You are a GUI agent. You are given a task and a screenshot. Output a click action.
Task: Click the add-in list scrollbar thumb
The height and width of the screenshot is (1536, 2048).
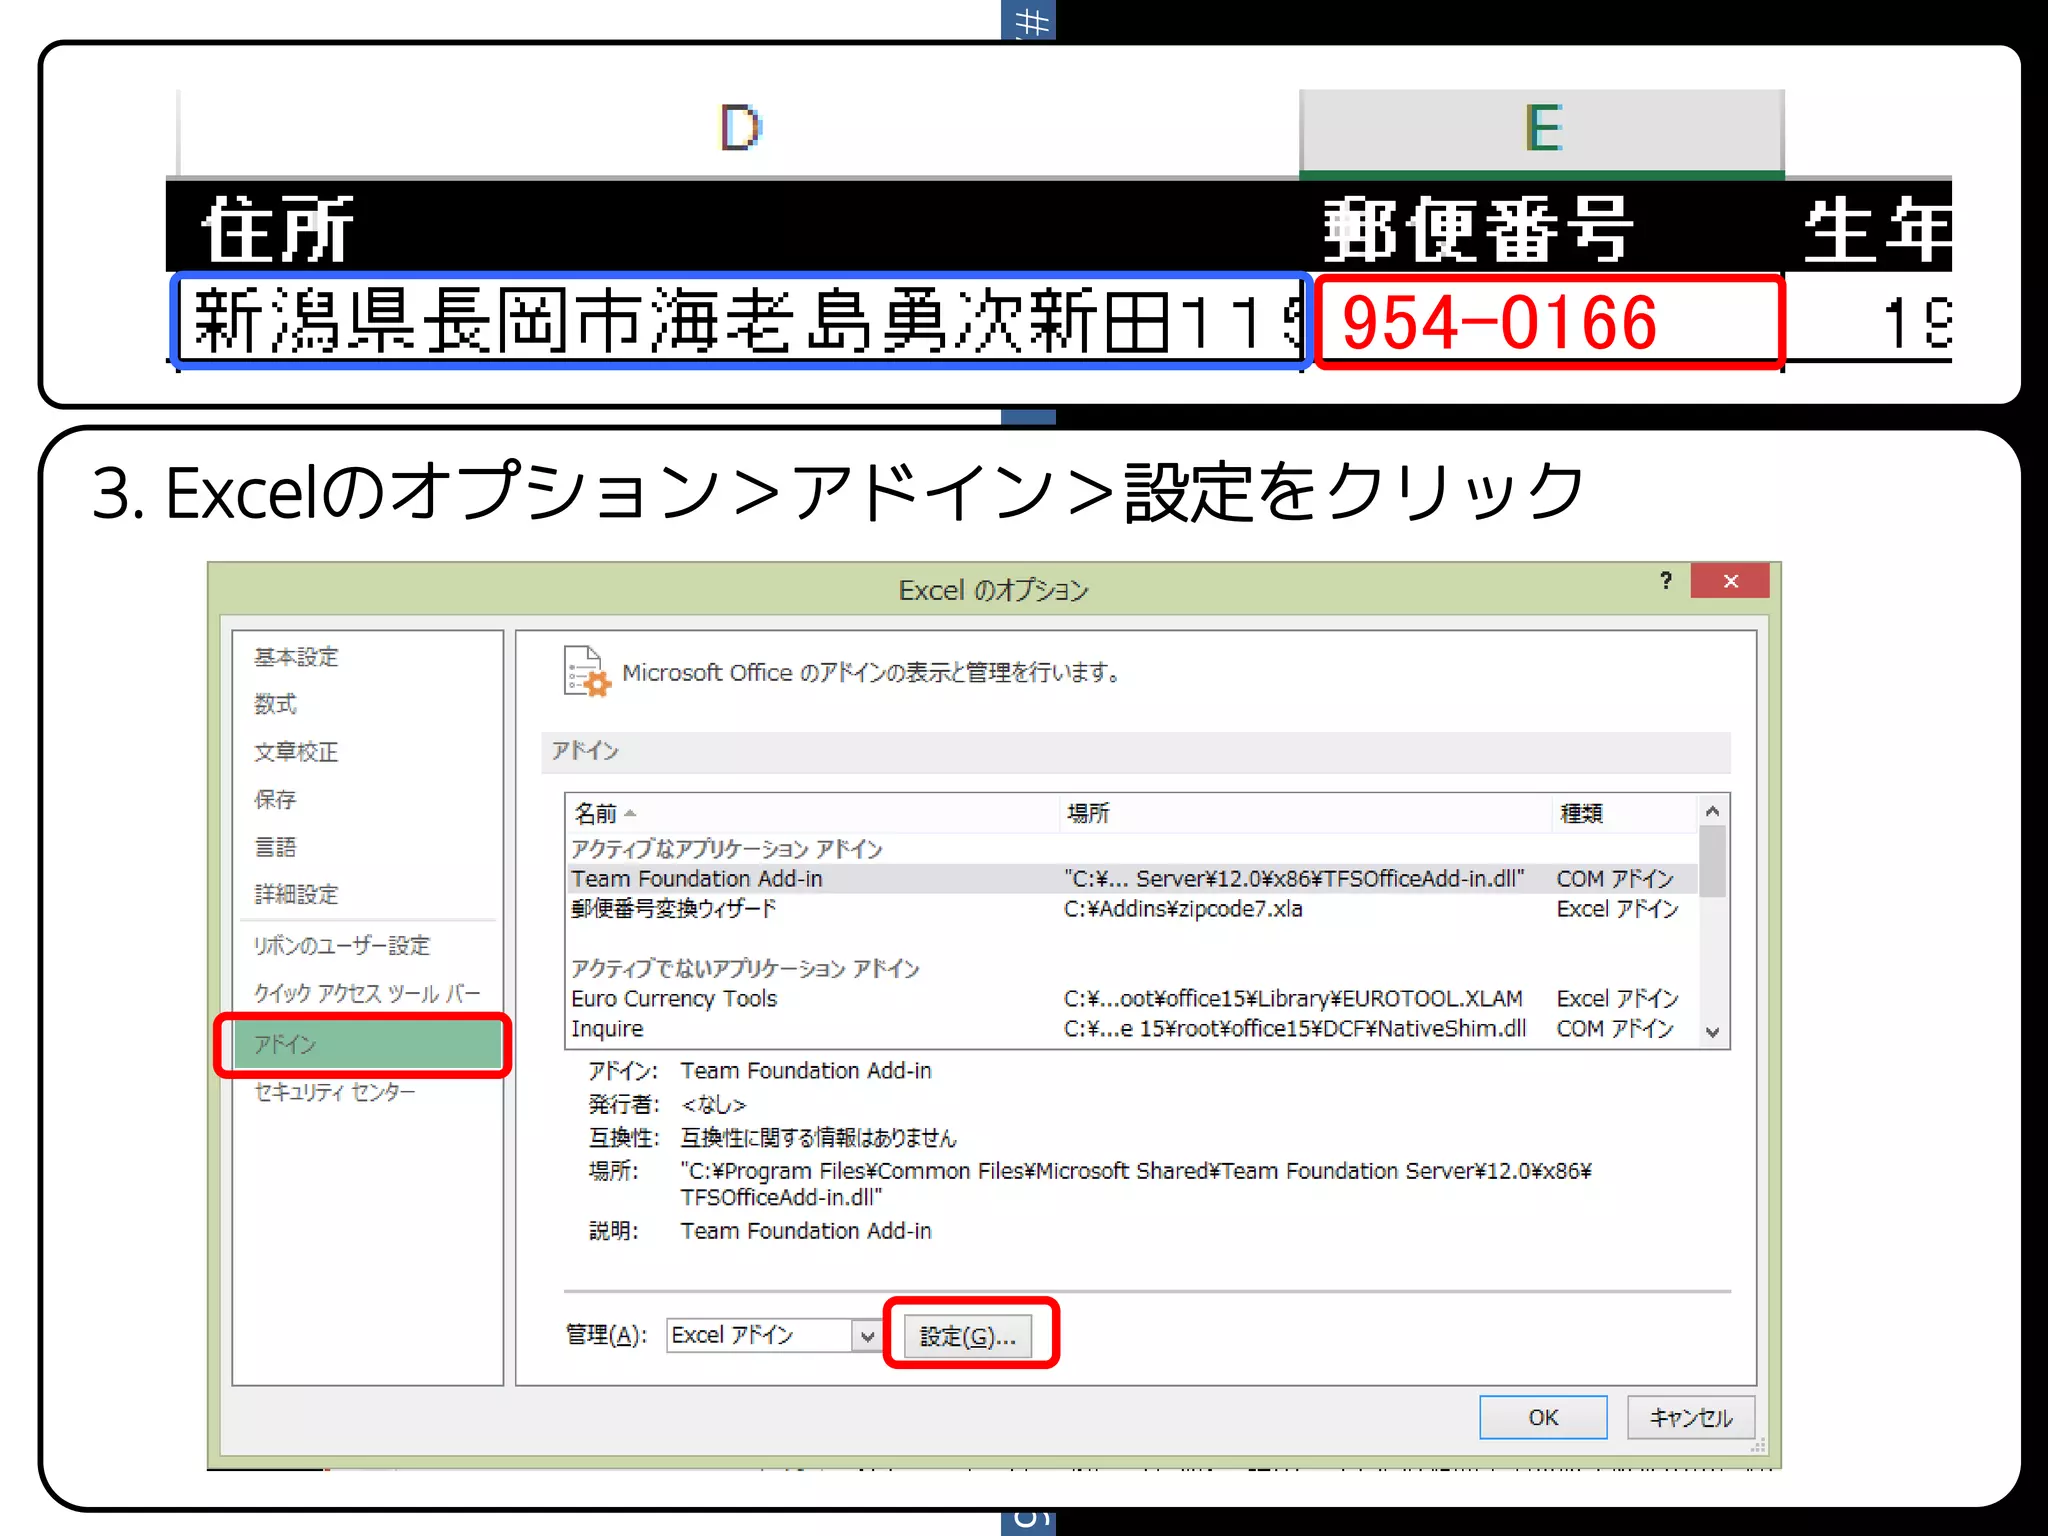pyautogui.click(x=1713, y=861)
